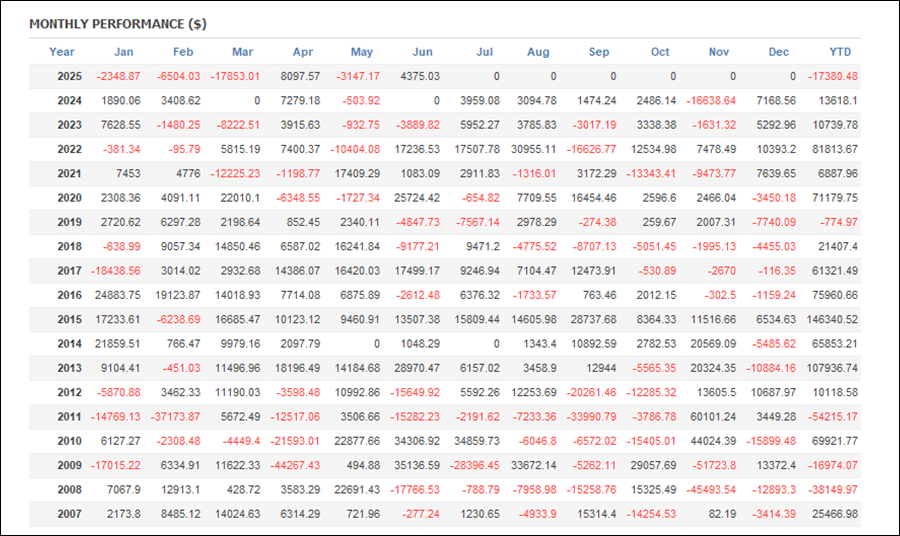This screenshot has width=900, height=536.
Task: Click the March 2025 value -17853.01
Action: (x=235, y=76)
